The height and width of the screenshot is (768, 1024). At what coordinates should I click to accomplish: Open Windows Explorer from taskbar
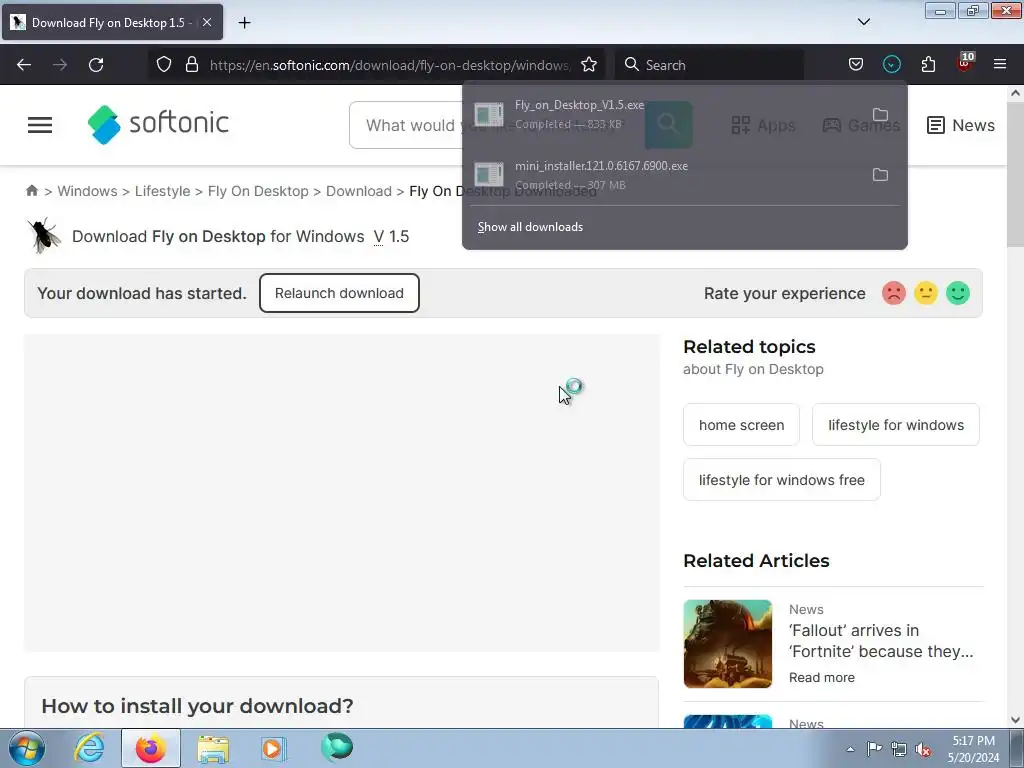coord(213,748)
